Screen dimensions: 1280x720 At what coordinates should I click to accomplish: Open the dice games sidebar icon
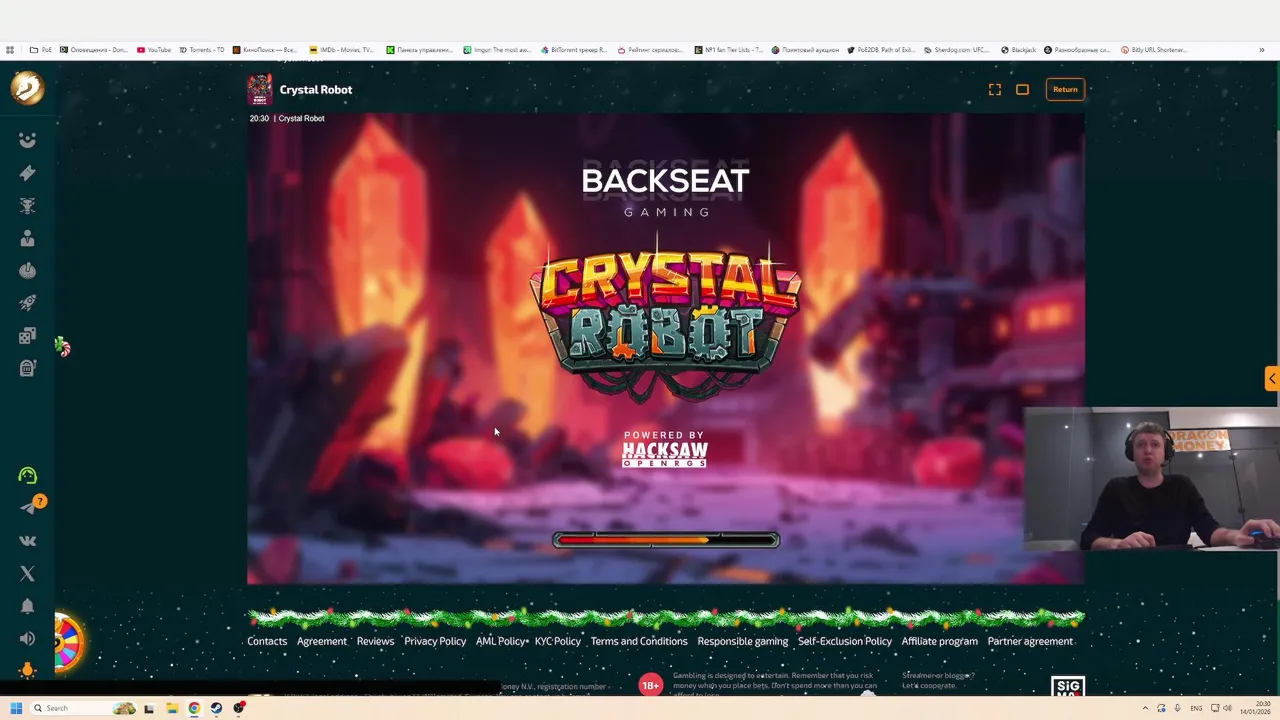27,336
